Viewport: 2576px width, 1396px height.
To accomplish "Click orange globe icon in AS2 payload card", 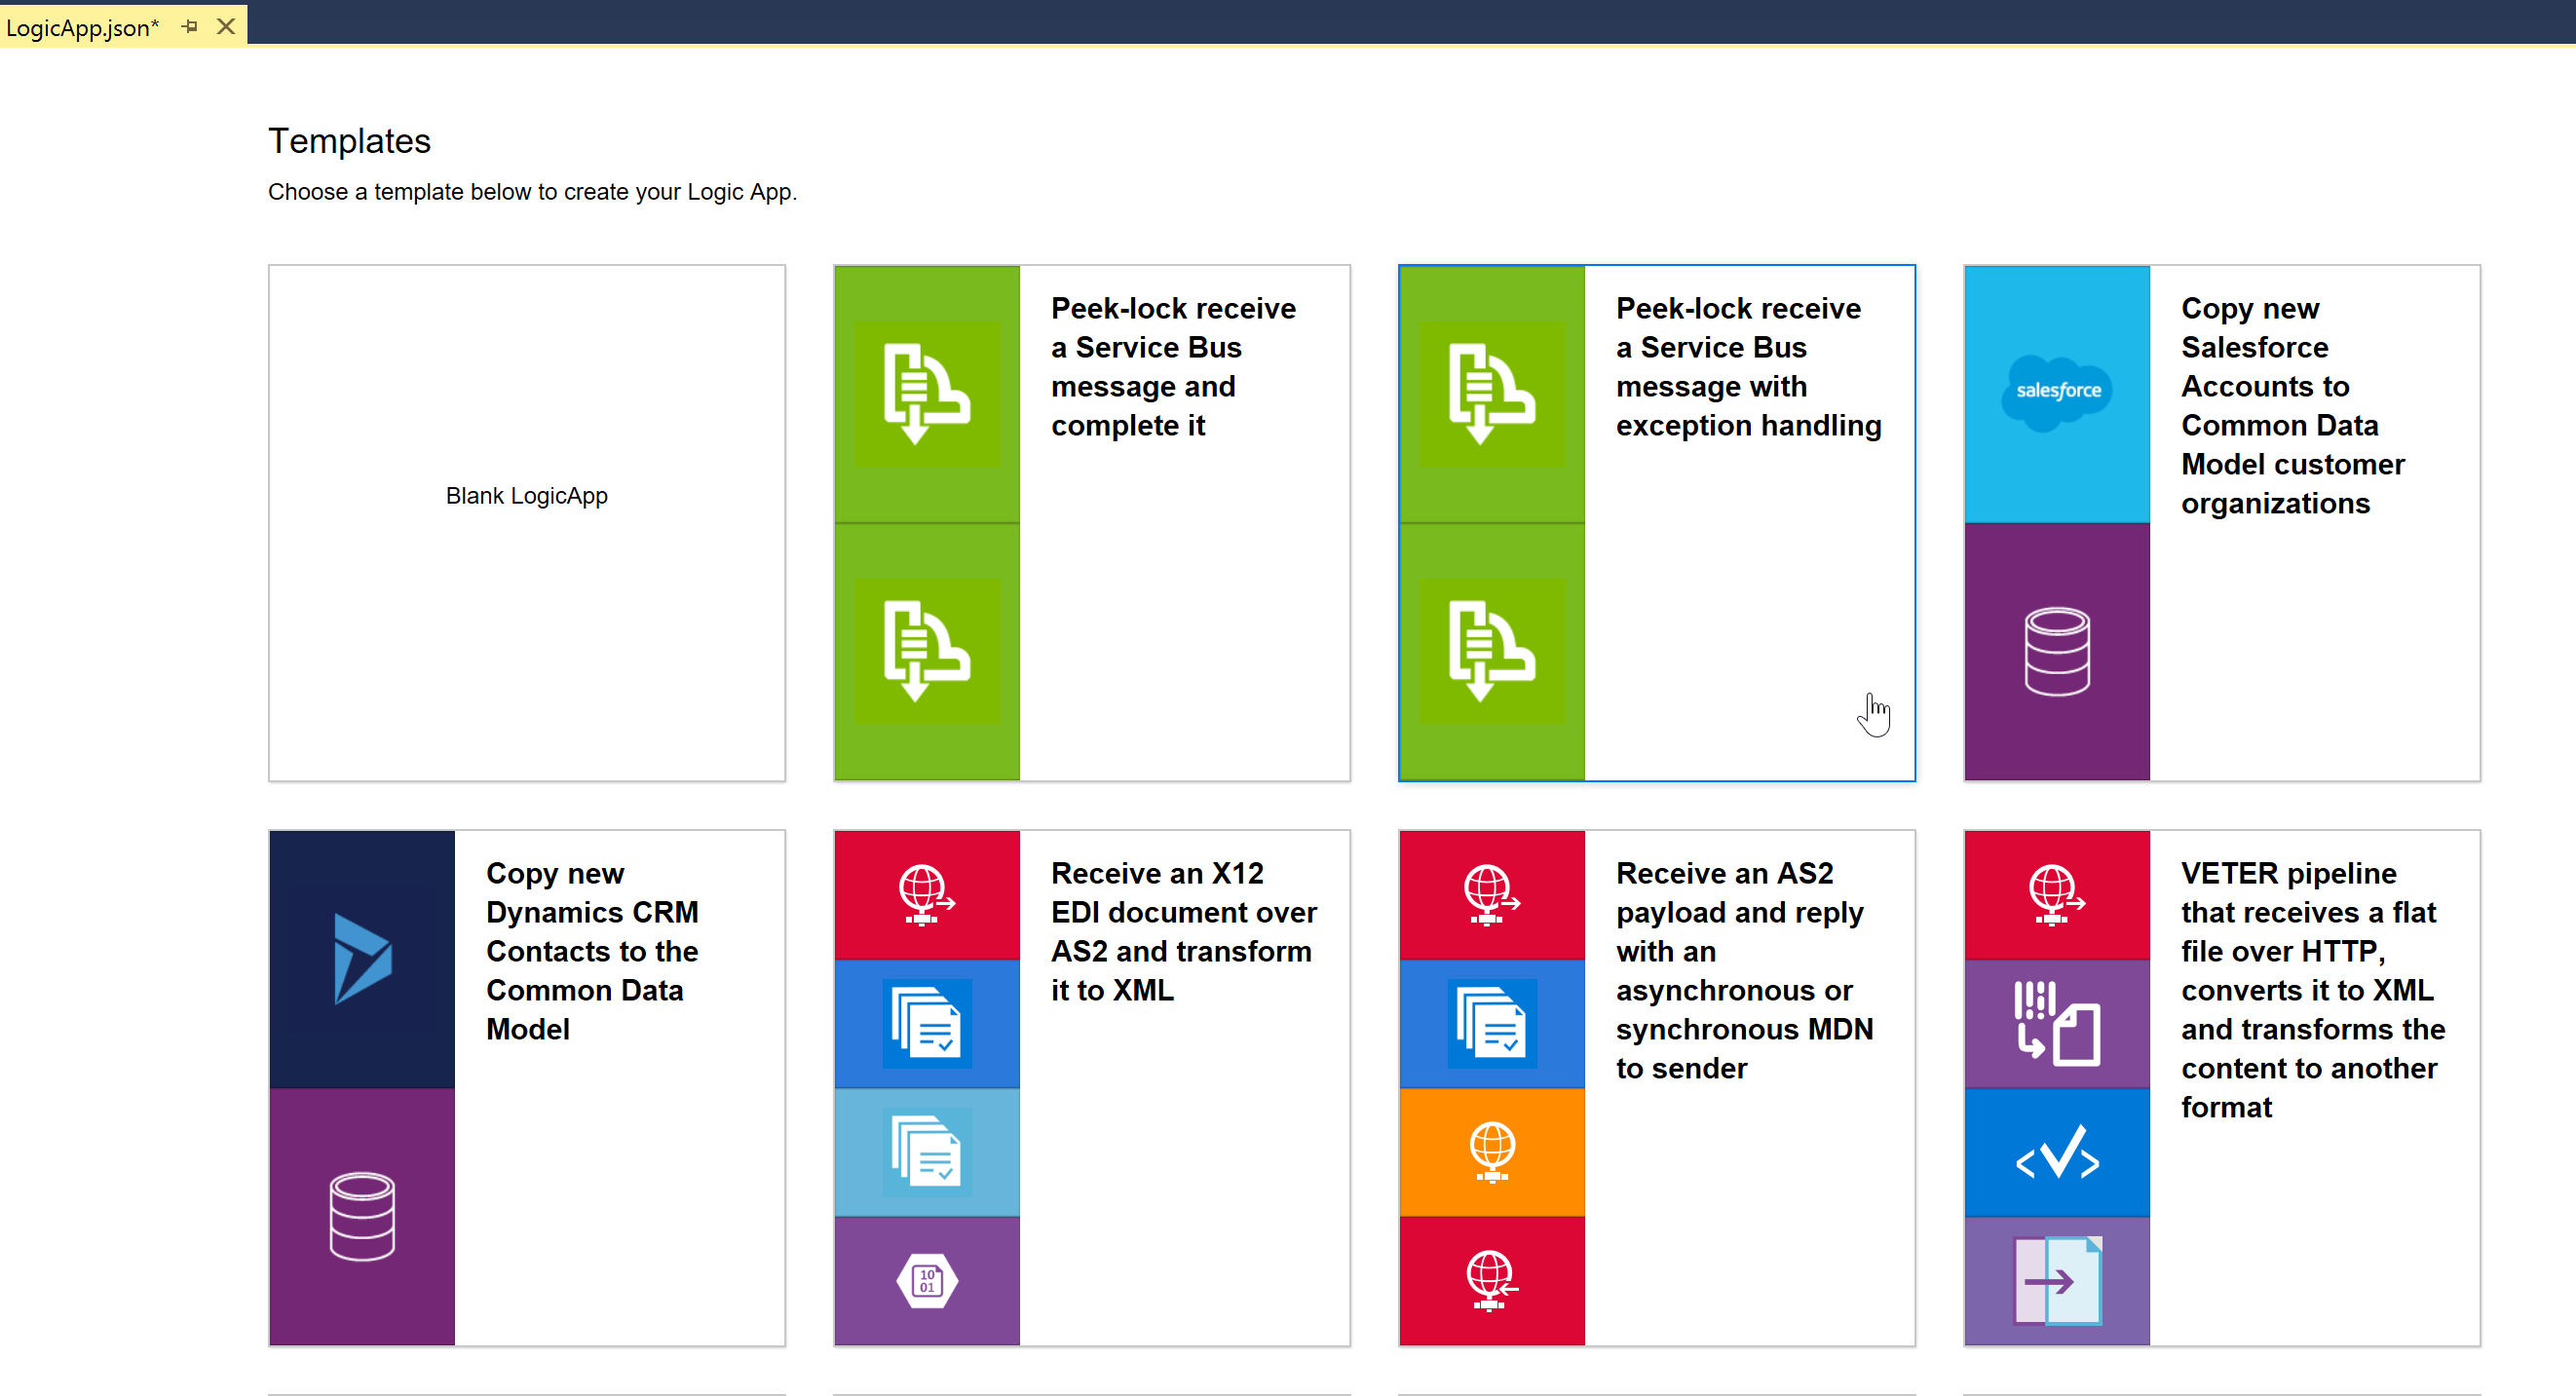I will [1491, 1152].
